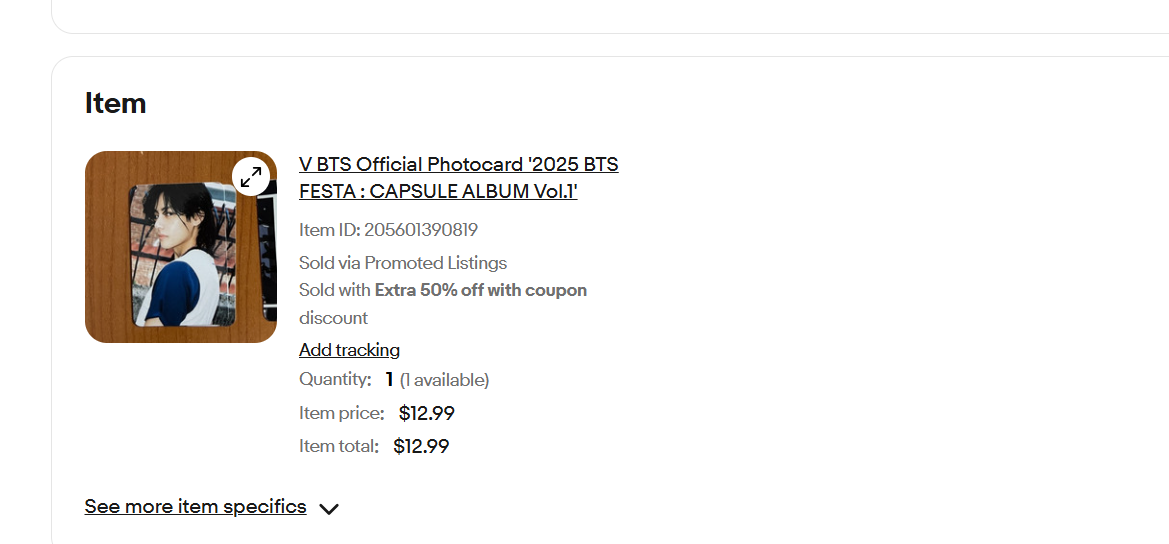Click the Sold with text before coupon offer
Image resolution: width=1169 pixels, height=544 pixels.
tap(335, 291)
